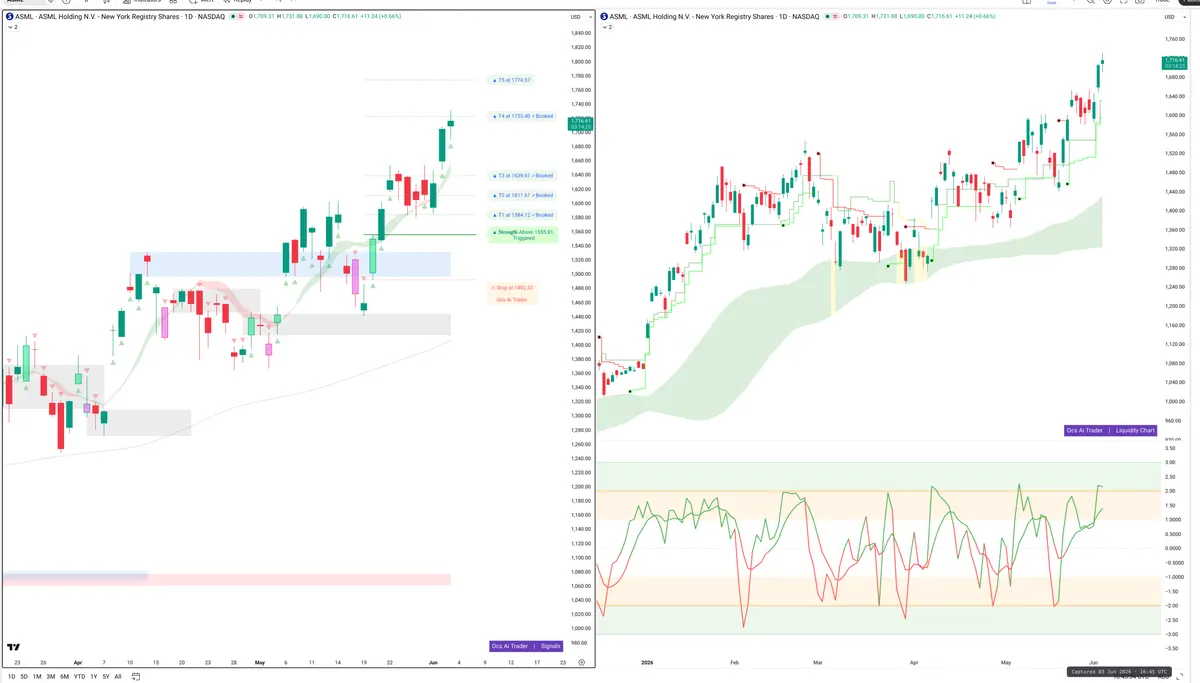Open the go-to-date calendar icon
The height and width of the screenshot is (683, 1200).
[134, 676]
